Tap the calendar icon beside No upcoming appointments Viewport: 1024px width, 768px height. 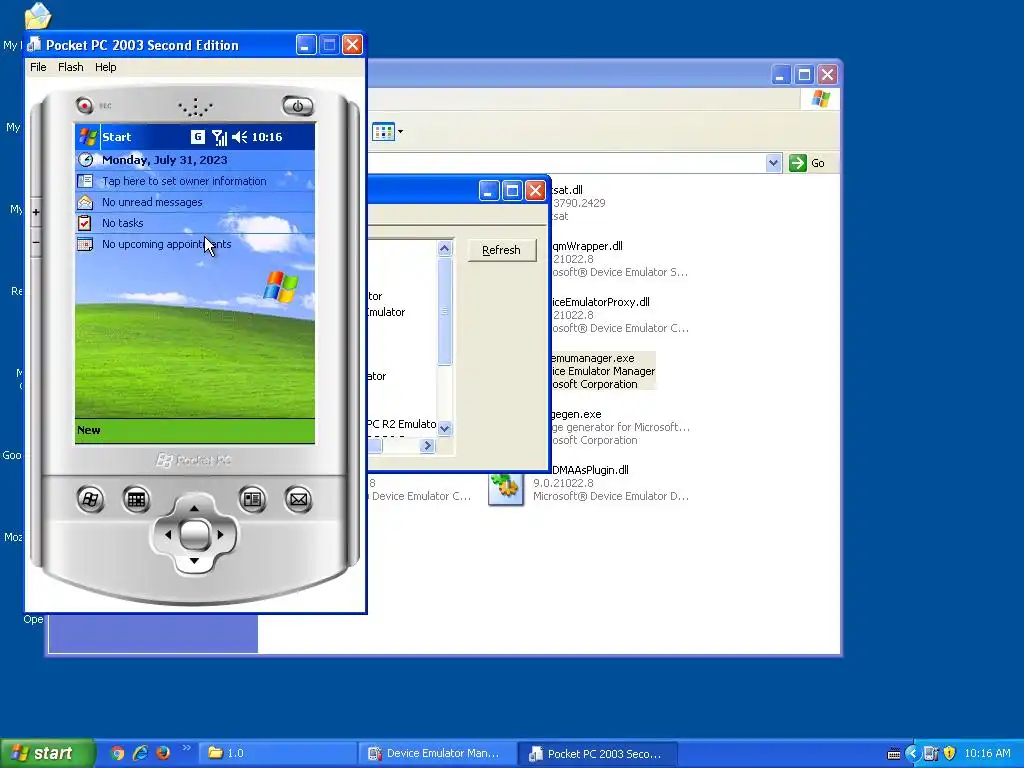click(85, 244)
